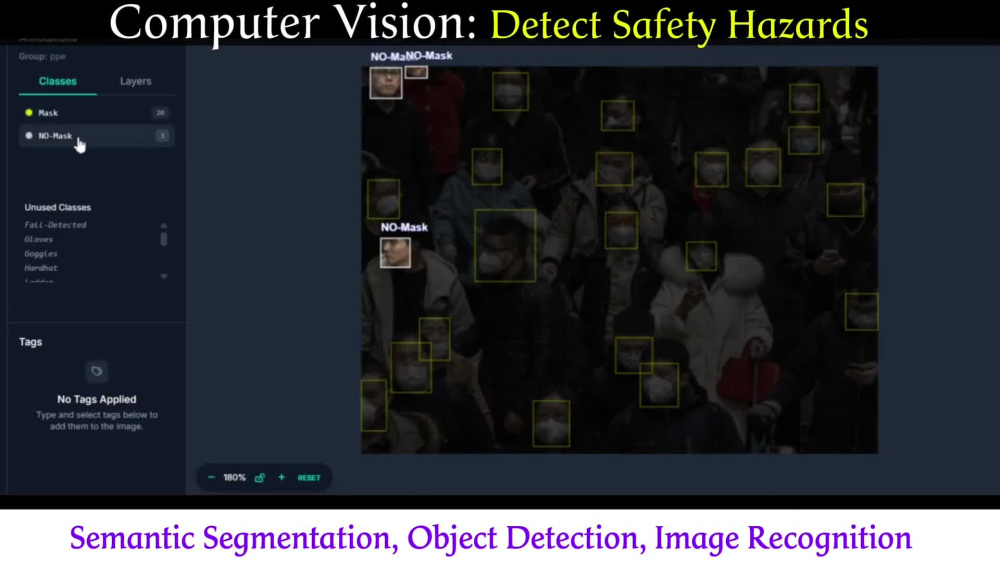Click the white NO-Mask color dot
This screenshot has height=563, width=1000.
[29, 136]
